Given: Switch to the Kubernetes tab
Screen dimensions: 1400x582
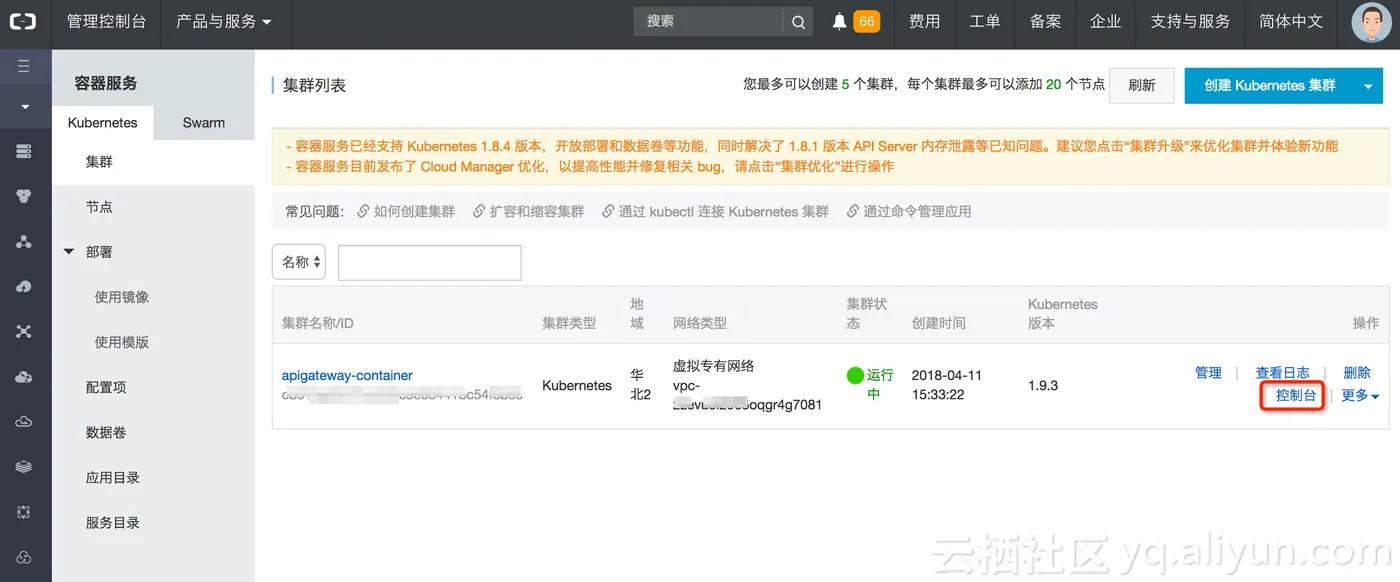Looking at the screenshot, I should click(103, 123).
